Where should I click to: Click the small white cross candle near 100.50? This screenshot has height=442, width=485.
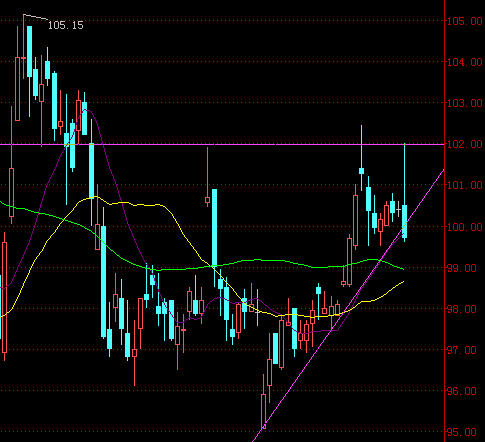[398, 209]
